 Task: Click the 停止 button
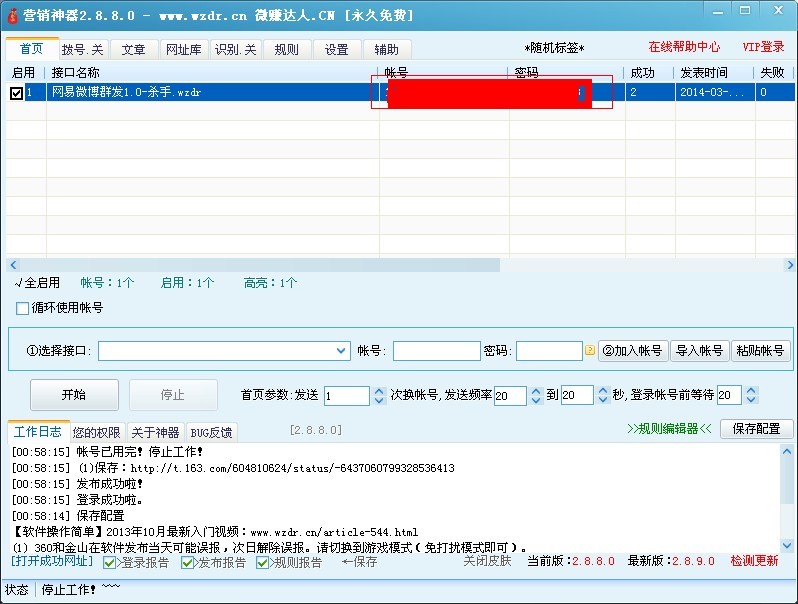click(173, 395)
